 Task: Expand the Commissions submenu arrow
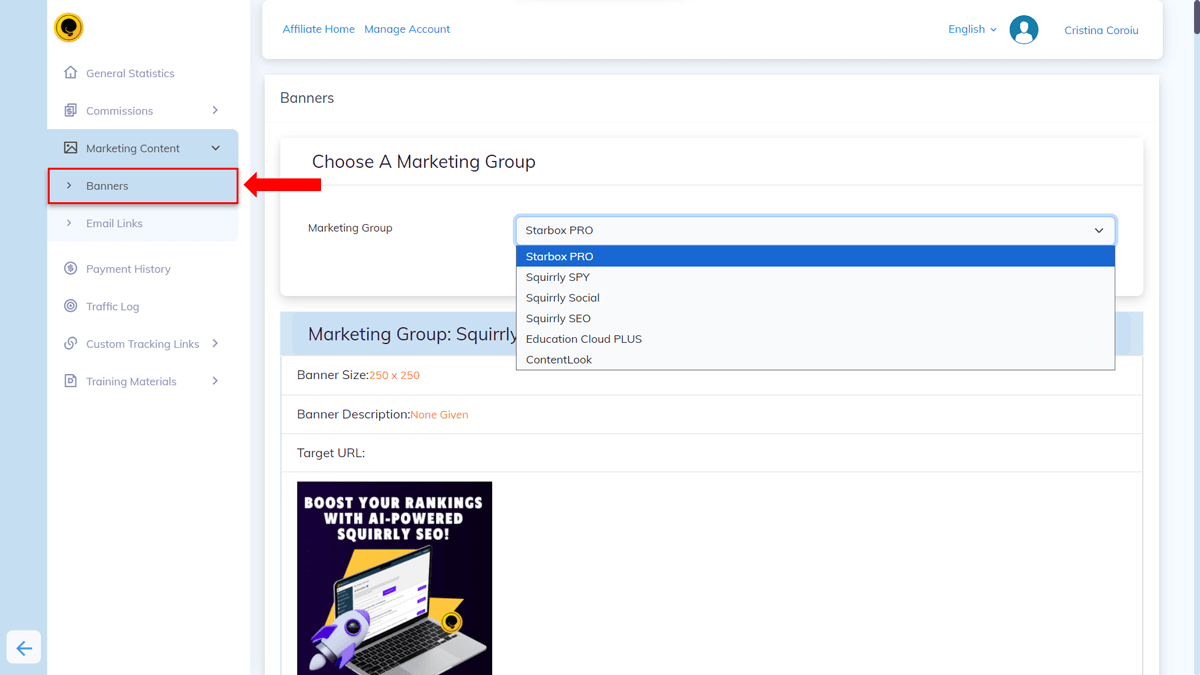pos(215,110)
